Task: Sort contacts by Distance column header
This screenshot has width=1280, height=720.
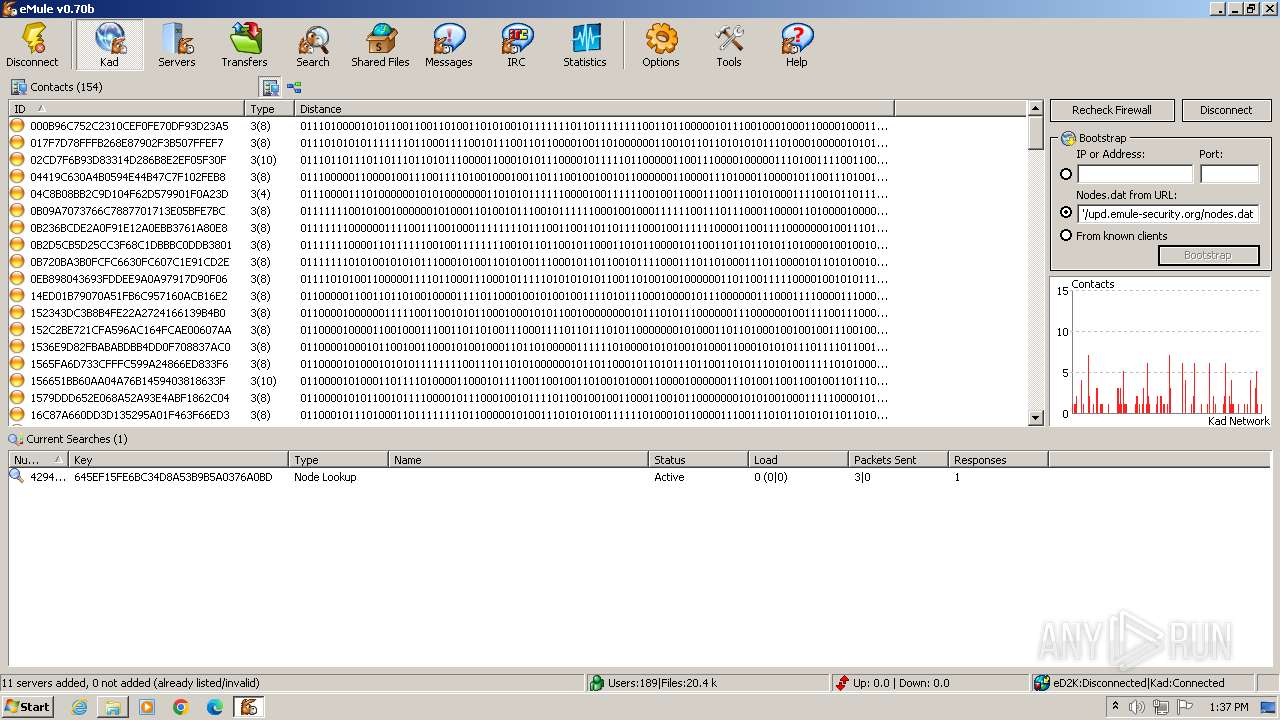Action: click(594, 108)
